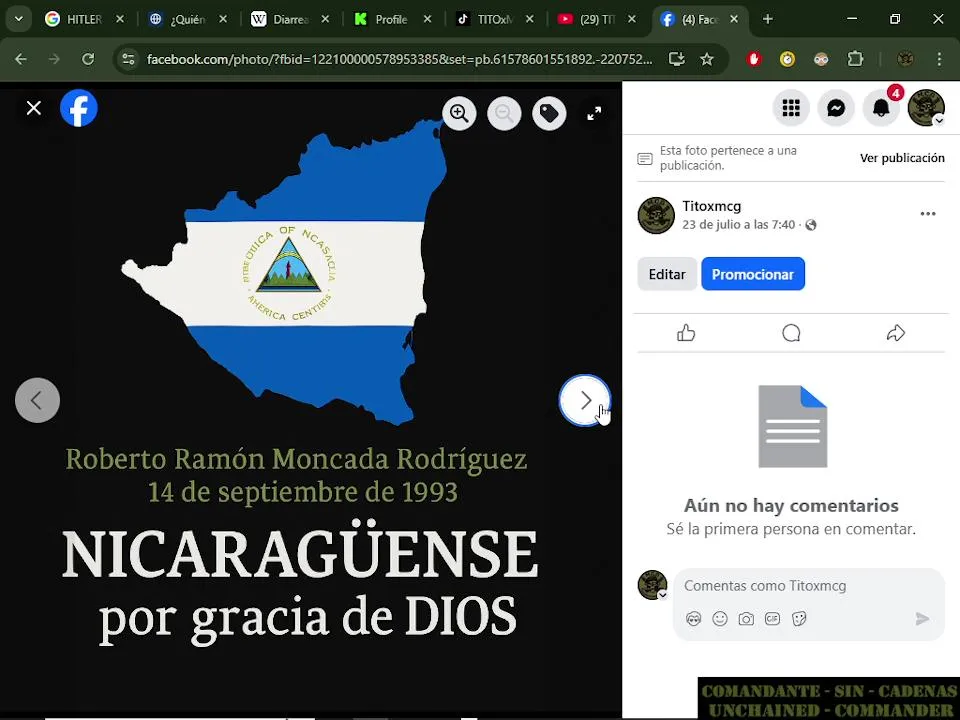Go to the next photo
Viewport: 960px width, 720px height.
(x=585, y=400)
